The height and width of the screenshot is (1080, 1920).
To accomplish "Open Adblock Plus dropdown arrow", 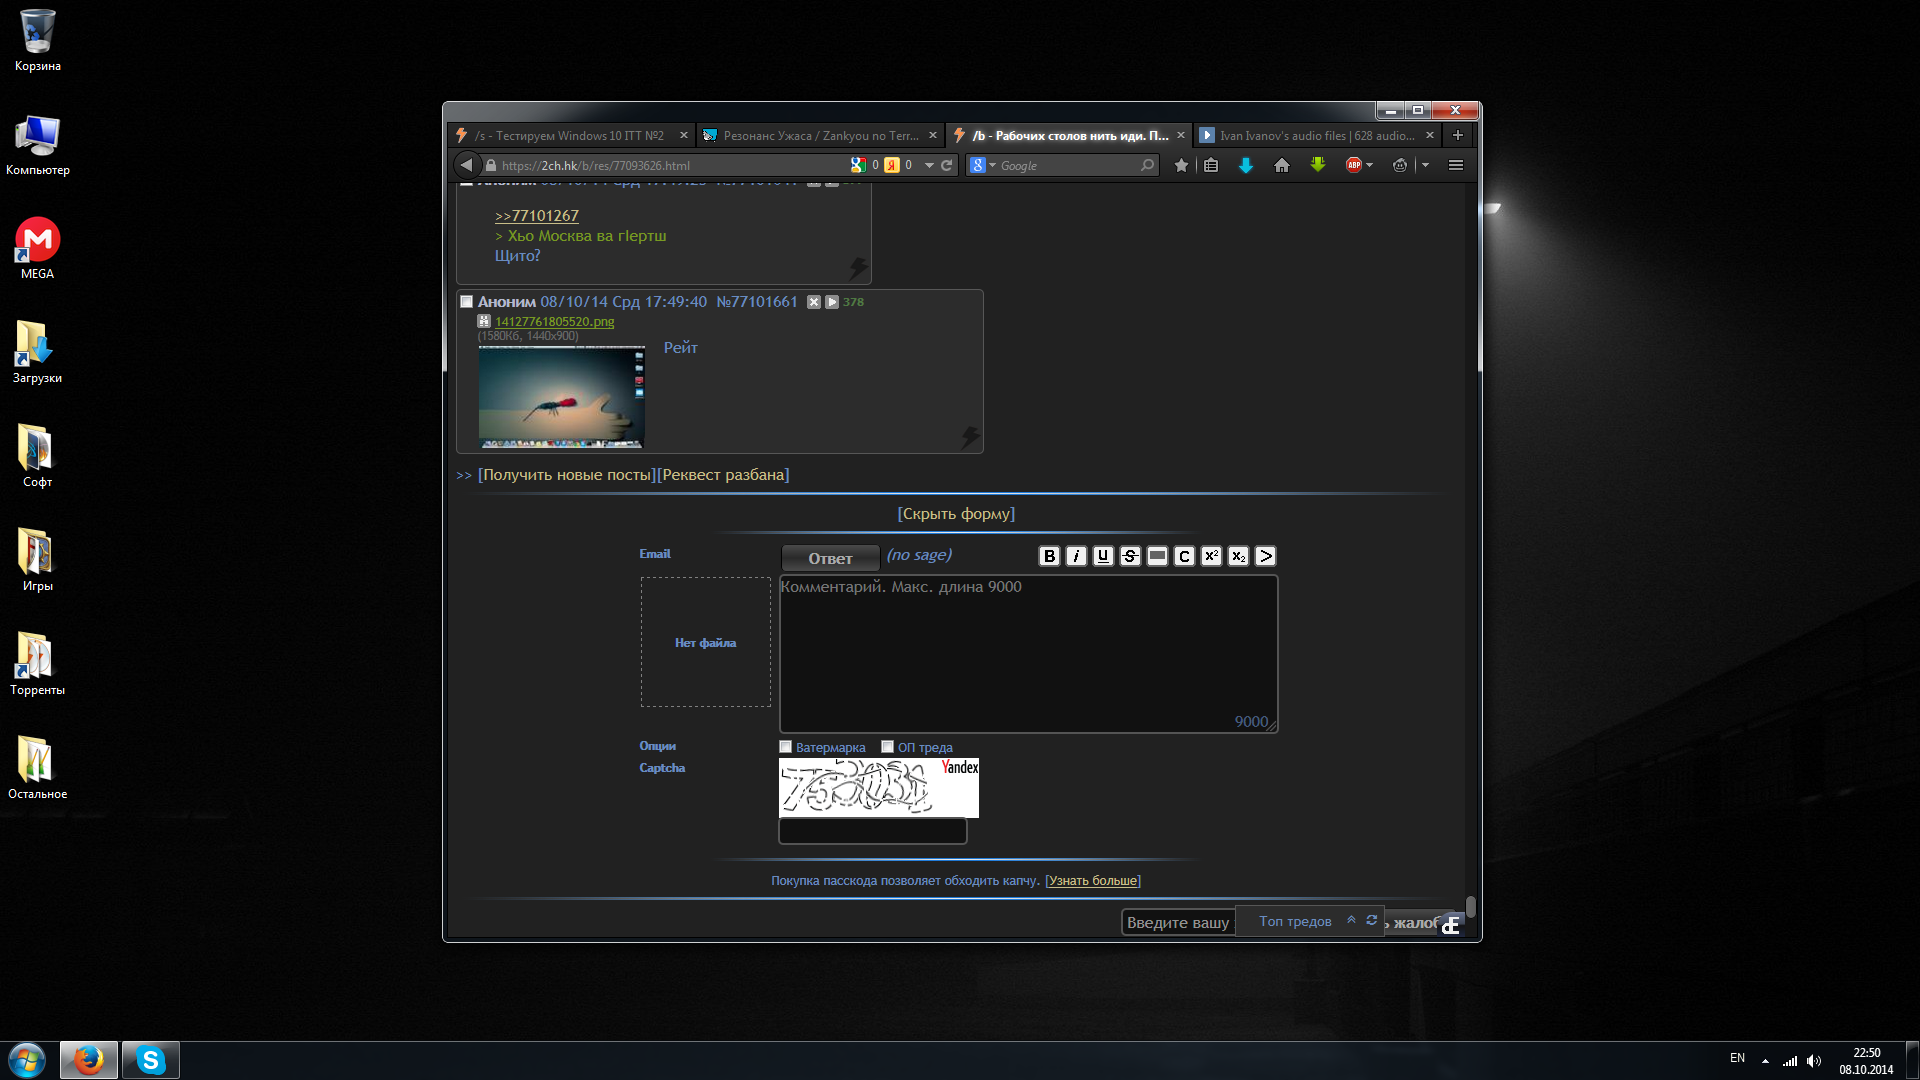I will pyautogui.click(x=1370, y=165).
